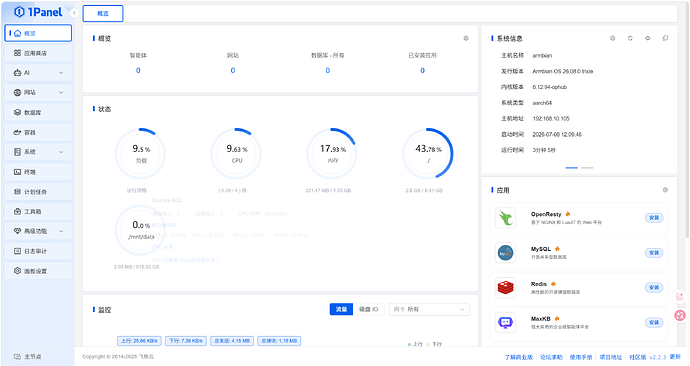Expand the AI menu chevron
The height and width of the screenshot is (366, 690).
[61, 73]
